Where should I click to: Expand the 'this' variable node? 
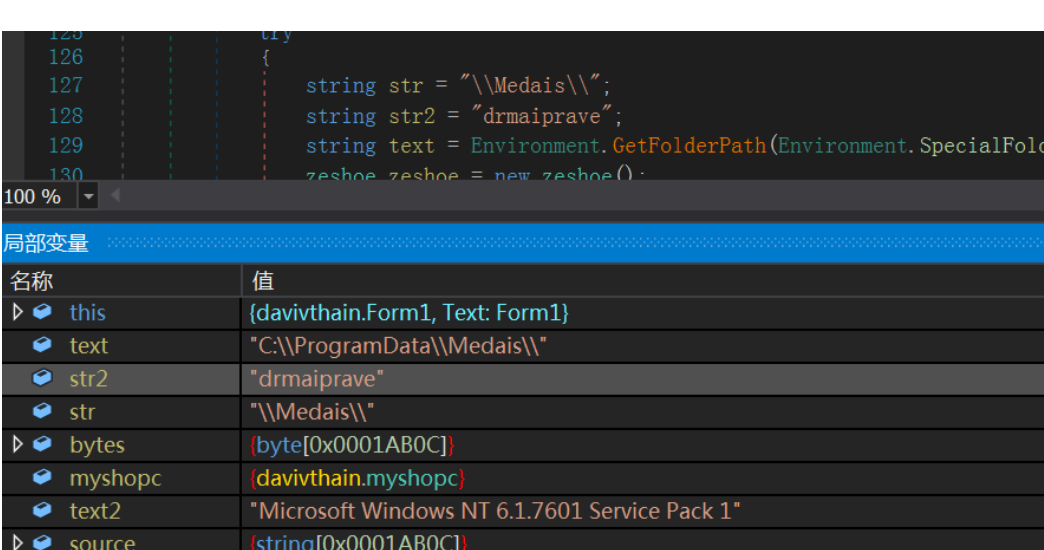[18, 312]
